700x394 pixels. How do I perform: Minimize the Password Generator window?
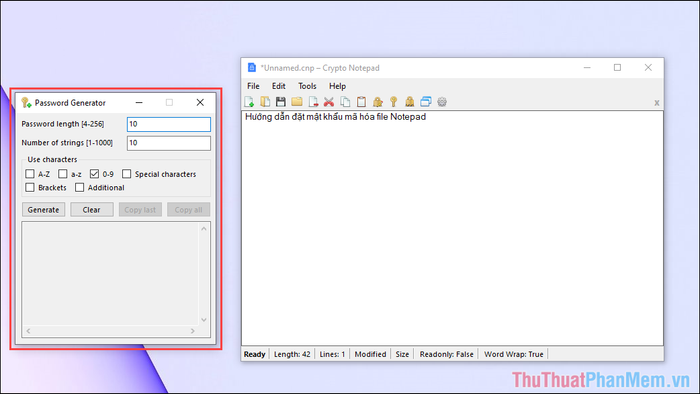tap(139, 103)
